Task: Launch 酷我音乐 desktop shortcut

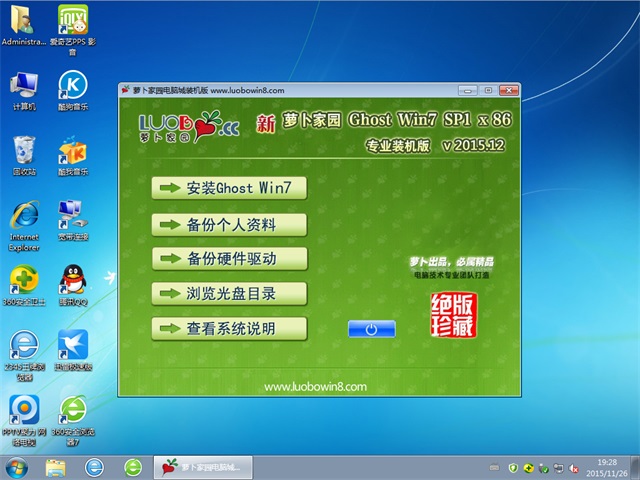Action: [x=73, y=156]
